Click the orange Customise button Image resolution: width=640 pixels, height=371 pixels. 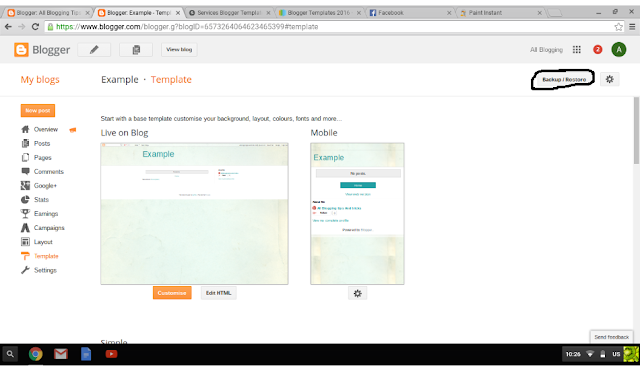click(x=172, y=293)
